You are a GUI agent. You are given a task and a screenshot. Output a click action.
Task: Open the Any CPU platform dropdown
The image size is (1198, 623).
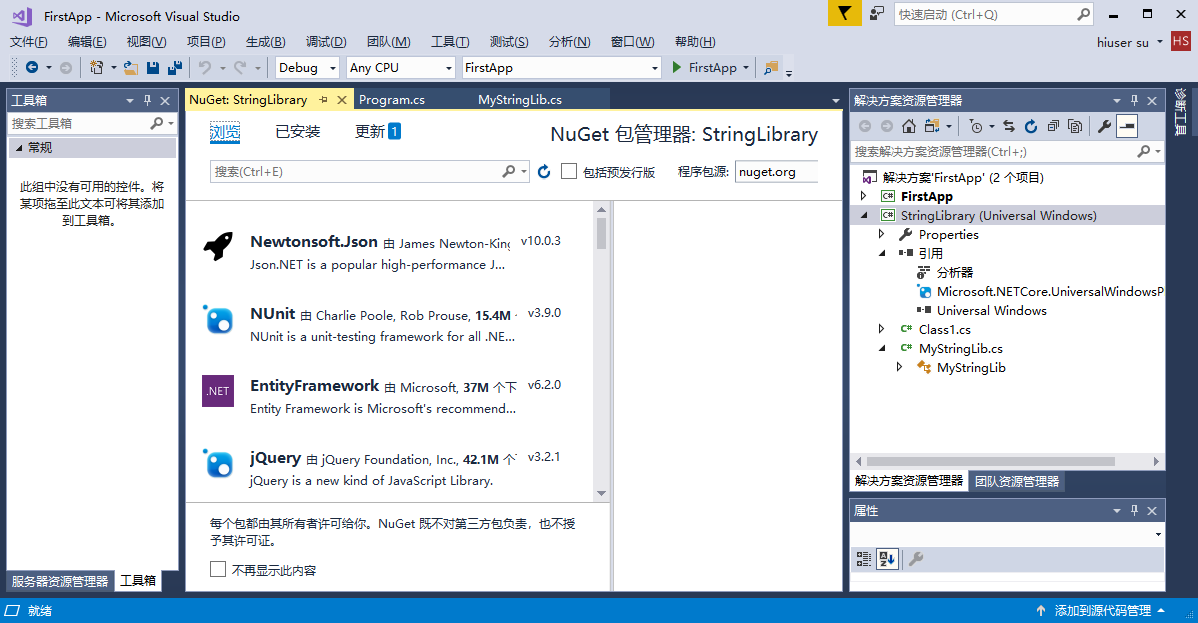[400, 68]
